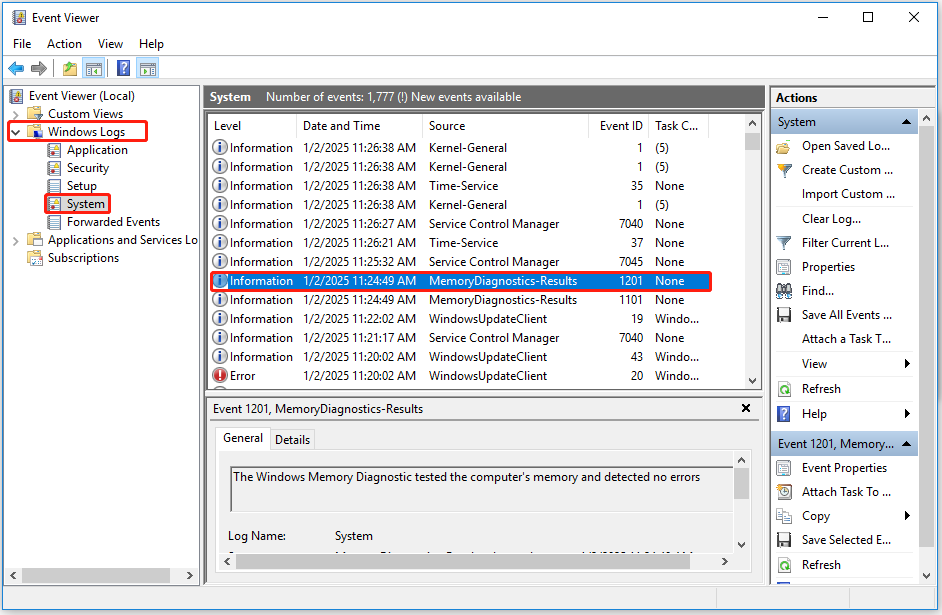Click the Copy icon under Event 1201 actions

(786, 515)
